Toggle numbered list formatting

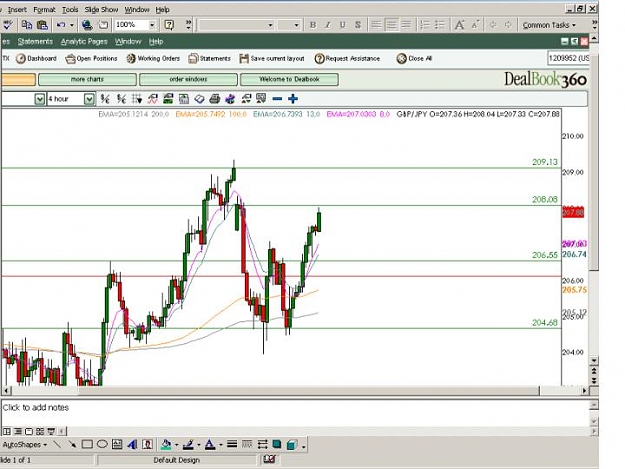click(425, 25)
